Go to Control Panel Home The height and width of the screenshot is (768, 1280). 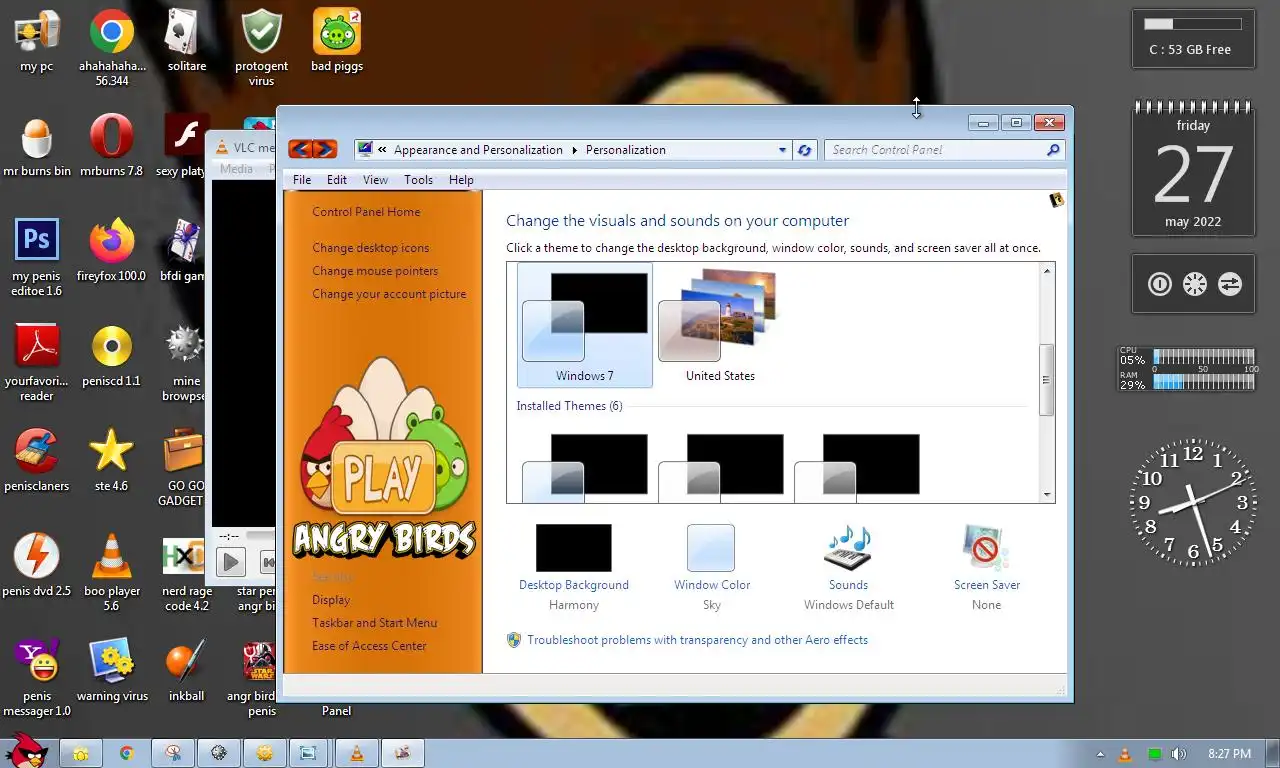pos(366,212)
